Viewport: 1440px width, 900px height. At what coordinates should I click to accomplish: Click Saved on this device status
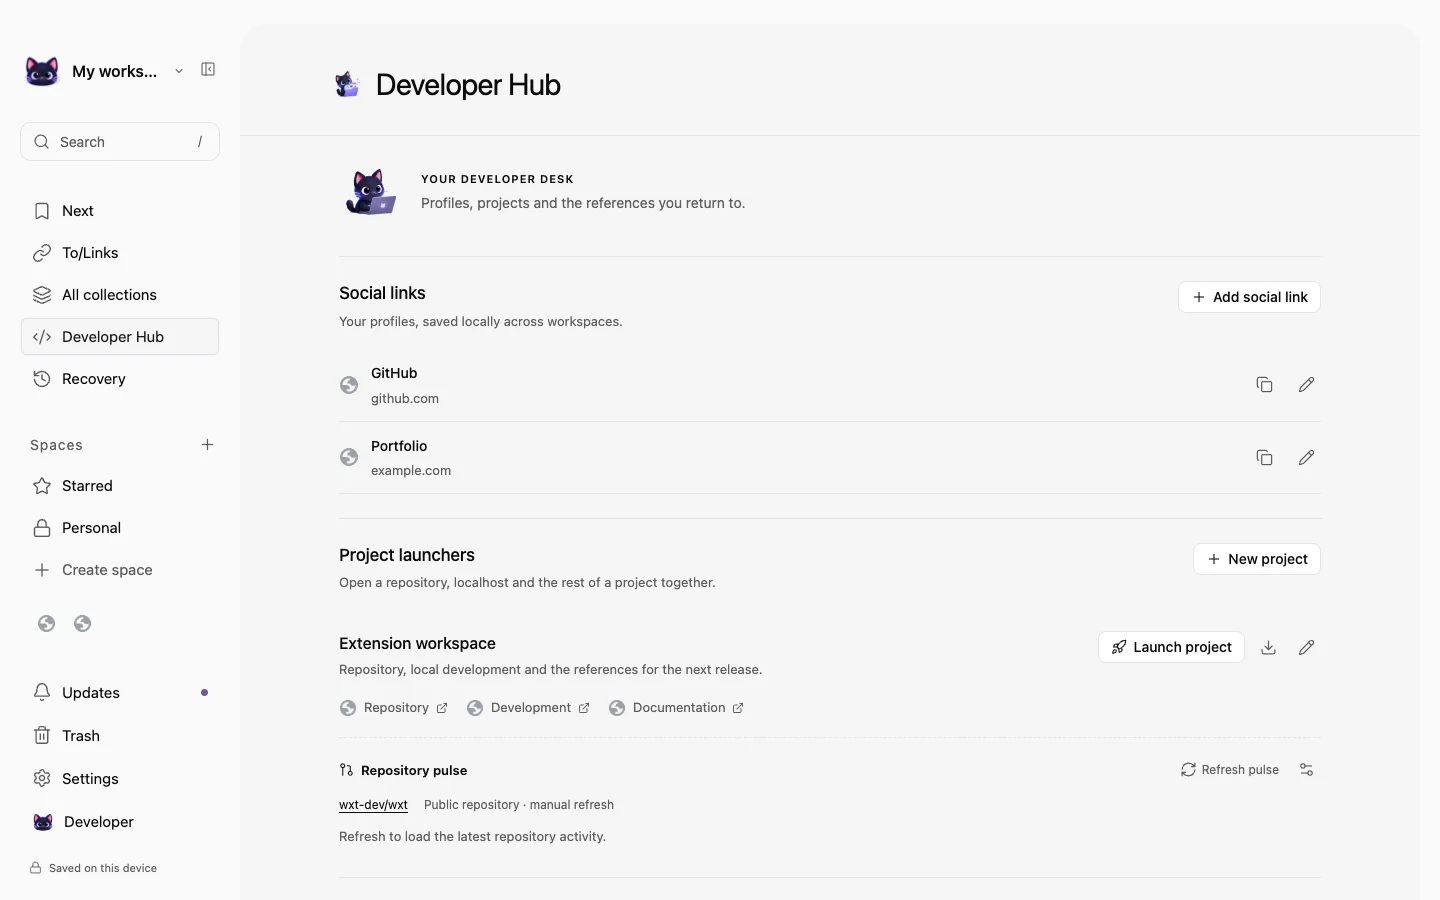93,868
